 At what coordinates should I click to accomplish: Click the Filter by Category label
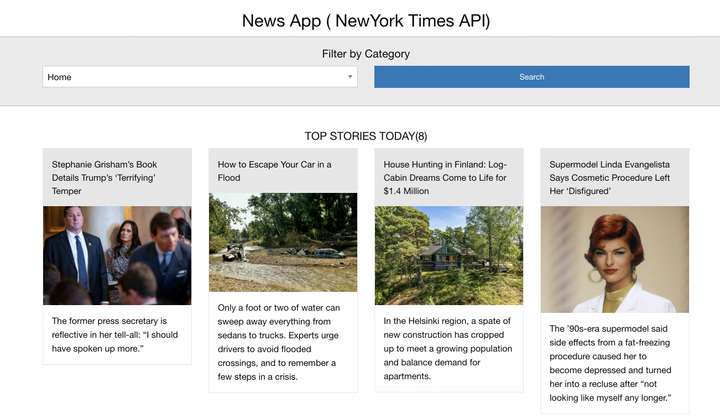click(x=366, y=54)
